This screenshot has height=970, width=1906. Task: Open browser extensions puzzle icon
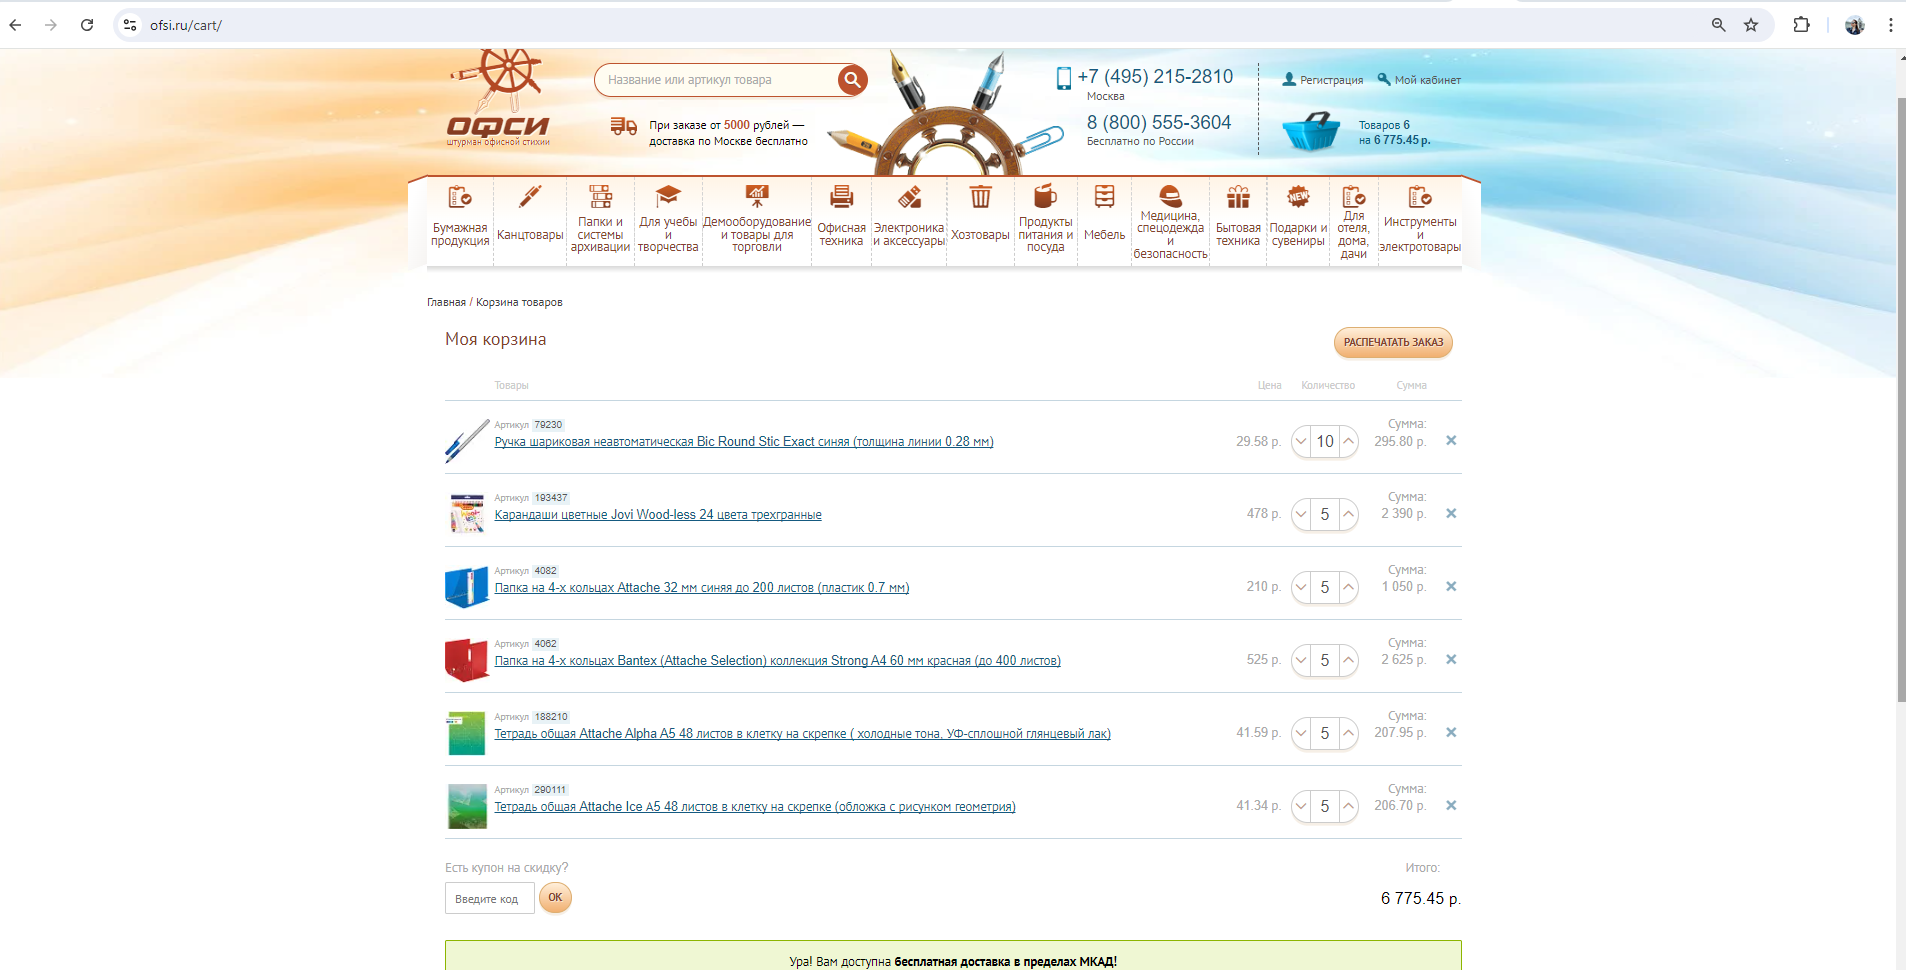[x=1801, y=25]
